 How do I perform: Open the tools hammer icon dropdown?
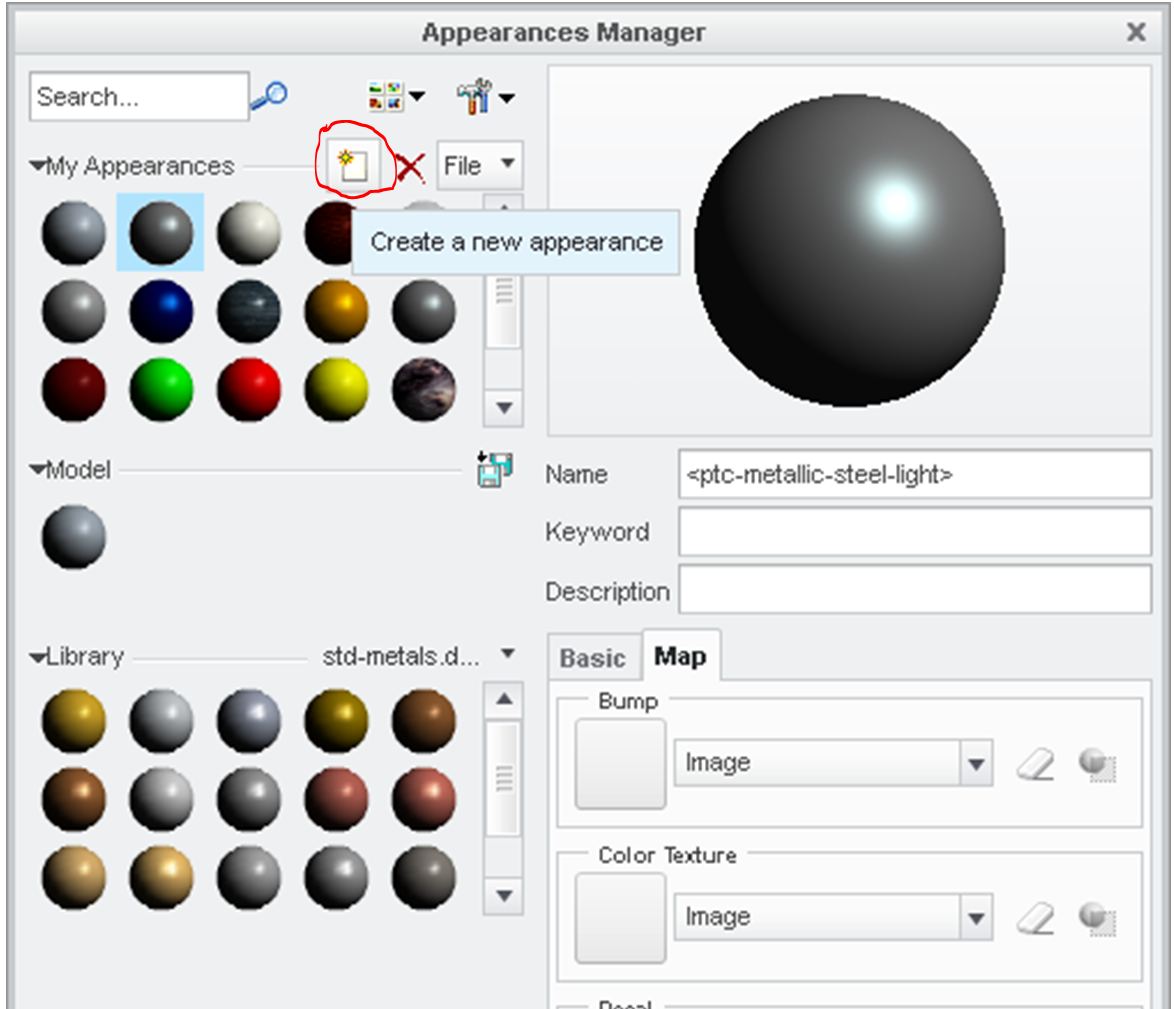(x=485, y=97)
